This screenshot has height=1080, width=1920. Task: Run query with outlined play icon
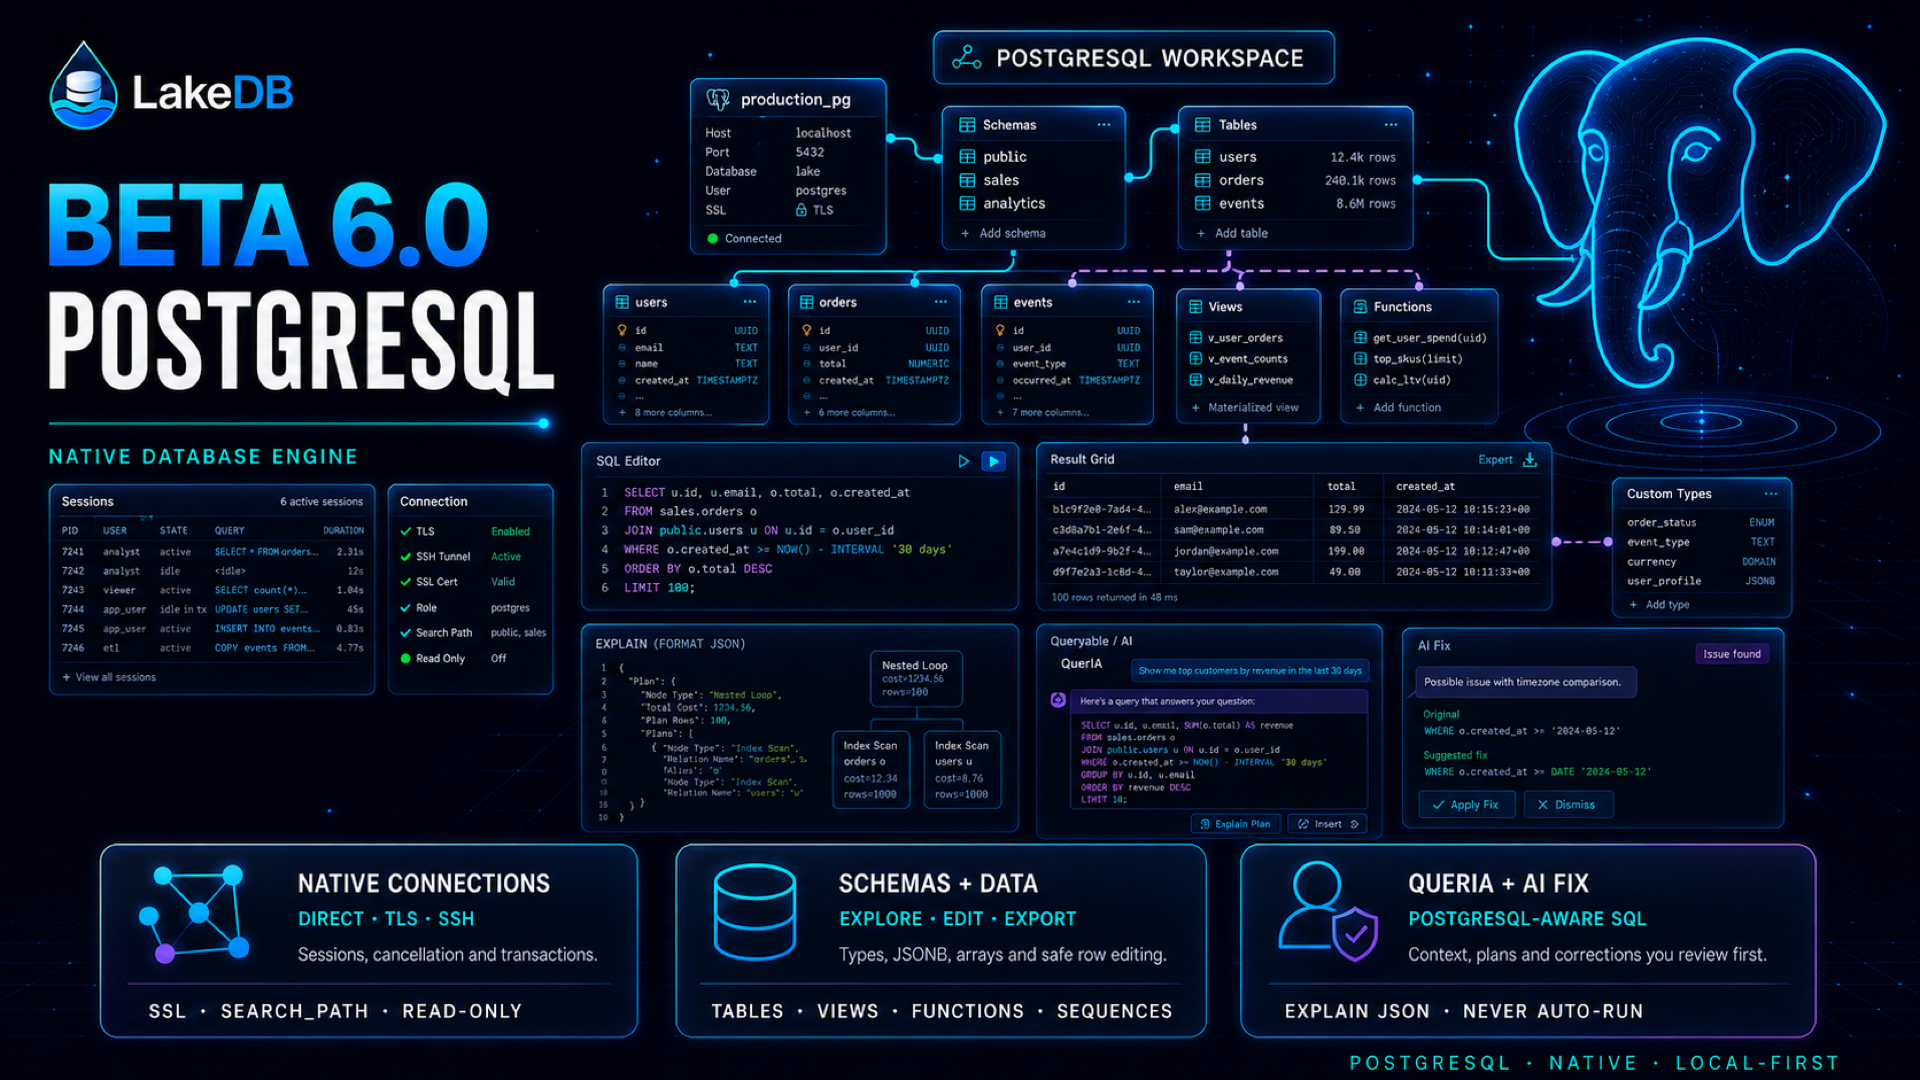point(963,461)
